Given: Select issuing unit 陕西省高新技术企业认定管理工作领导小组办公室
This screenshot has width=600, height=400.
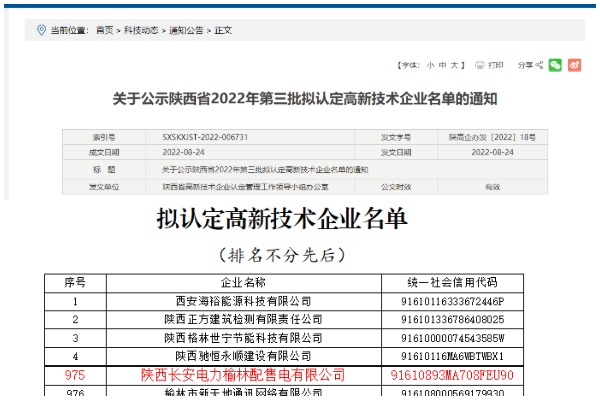Looking at the screenshot, I should click(245, 187).
